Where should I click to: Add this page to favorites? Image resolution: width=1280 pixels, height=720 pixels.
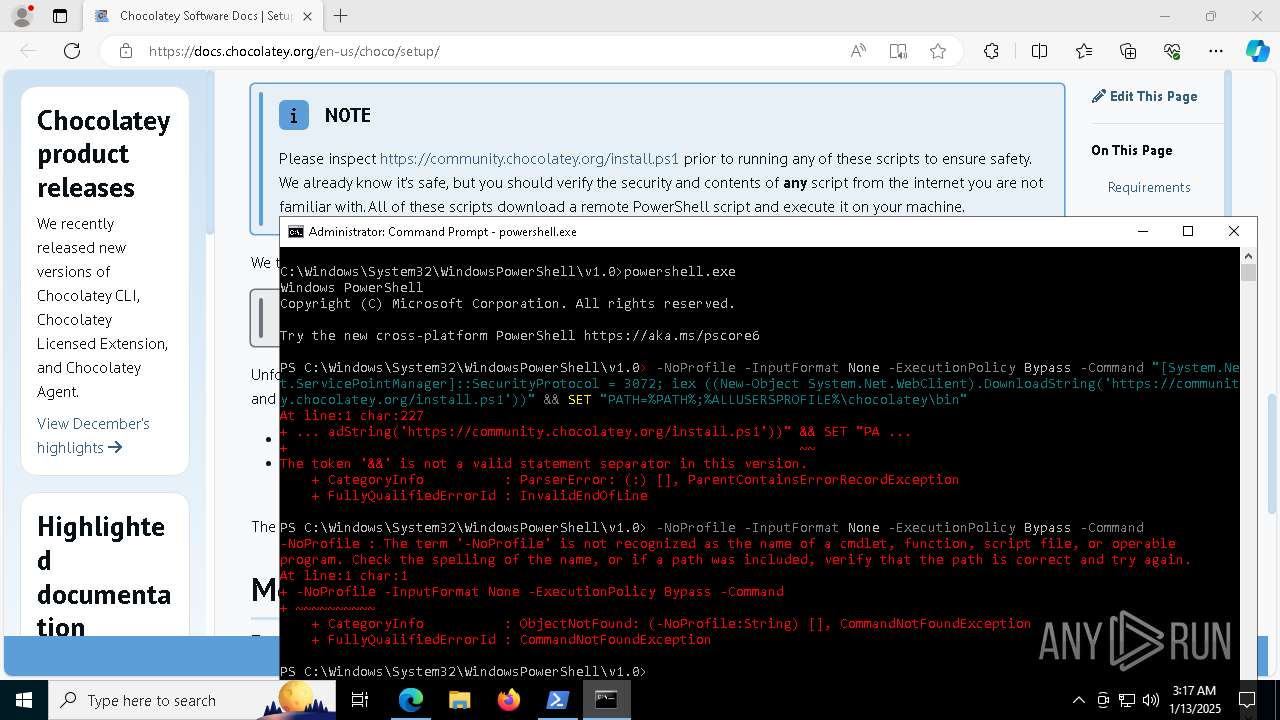tap(938, 51)
